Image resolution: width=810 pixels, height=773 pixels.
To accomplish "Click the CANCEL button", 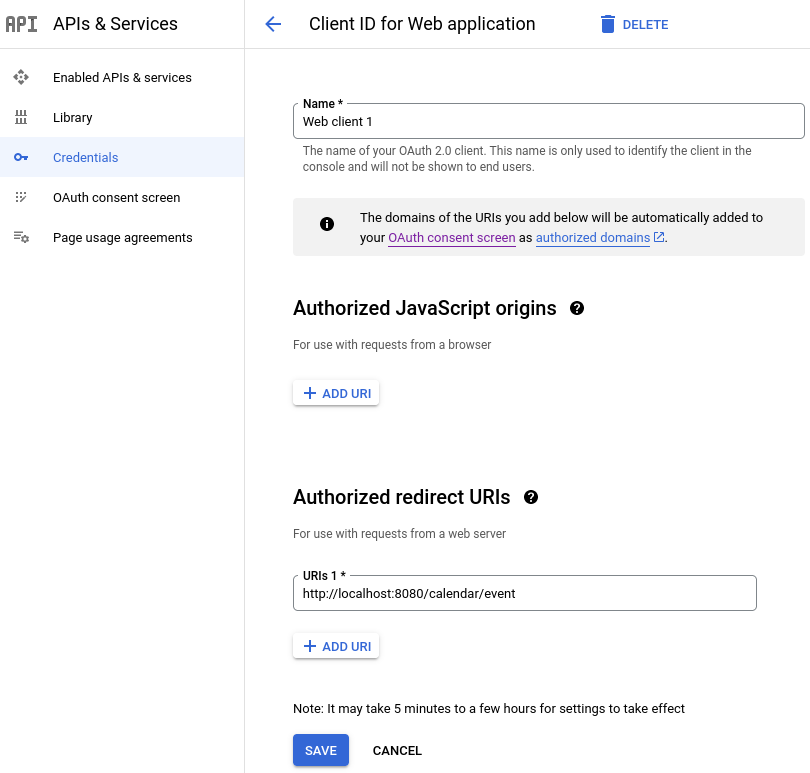I will tap(397, 750).
